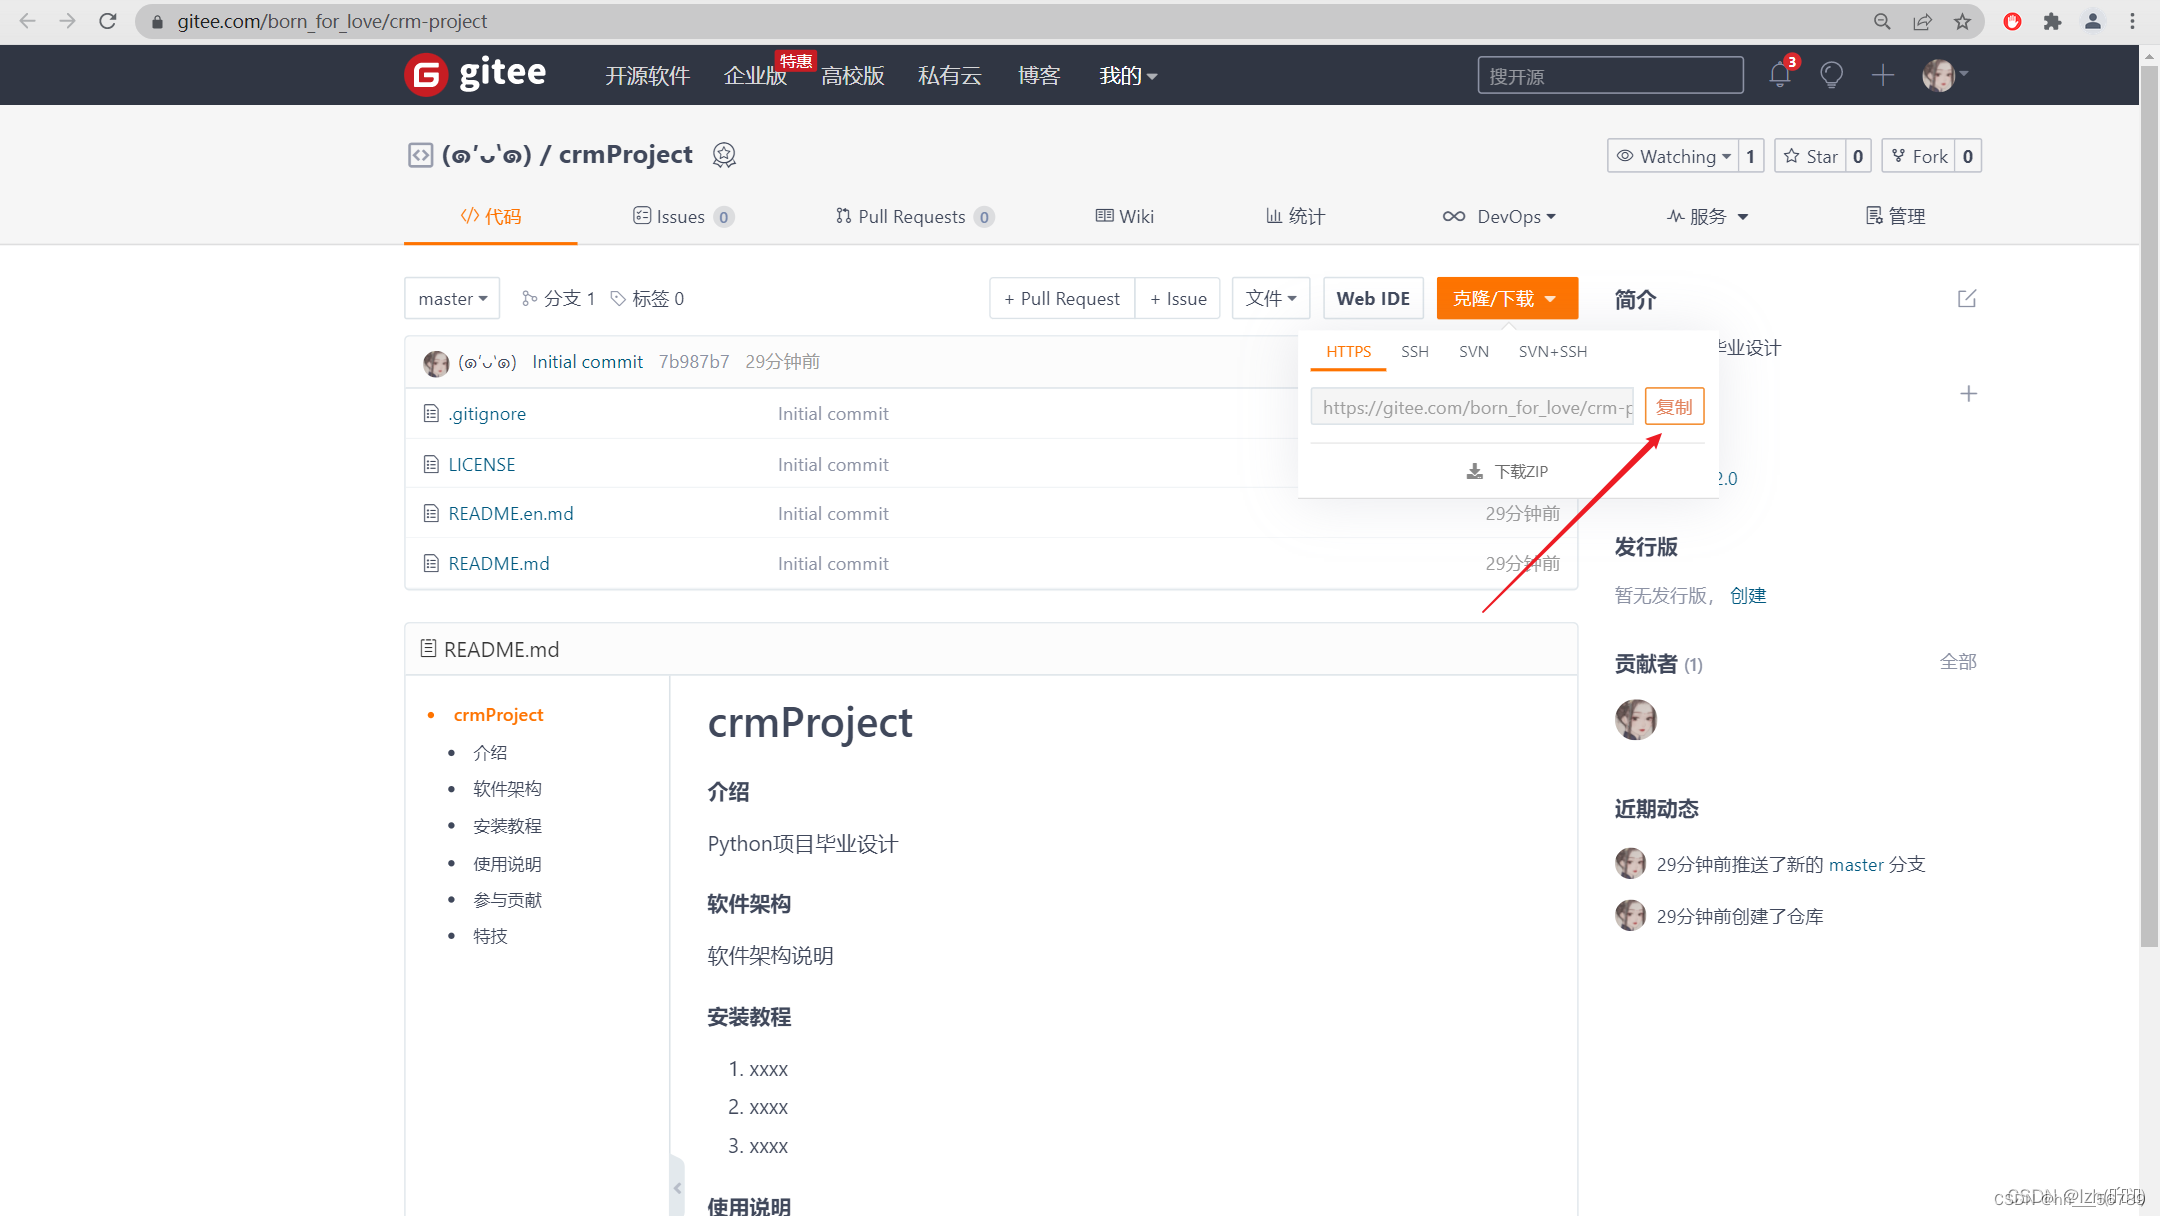Click the plus icon in top navbar

[1882, 75]
